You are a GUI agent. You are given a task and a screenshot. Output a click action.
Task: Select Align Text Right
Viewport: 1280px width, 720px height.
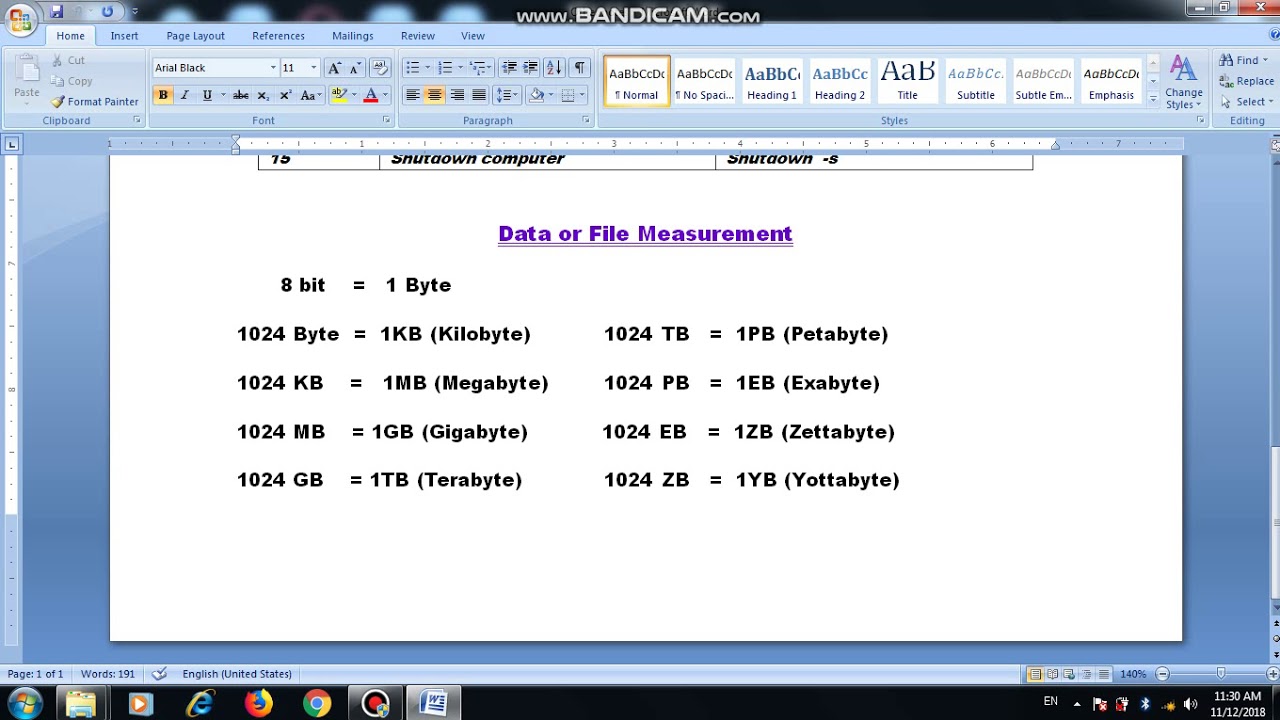[x=457, y=95]
